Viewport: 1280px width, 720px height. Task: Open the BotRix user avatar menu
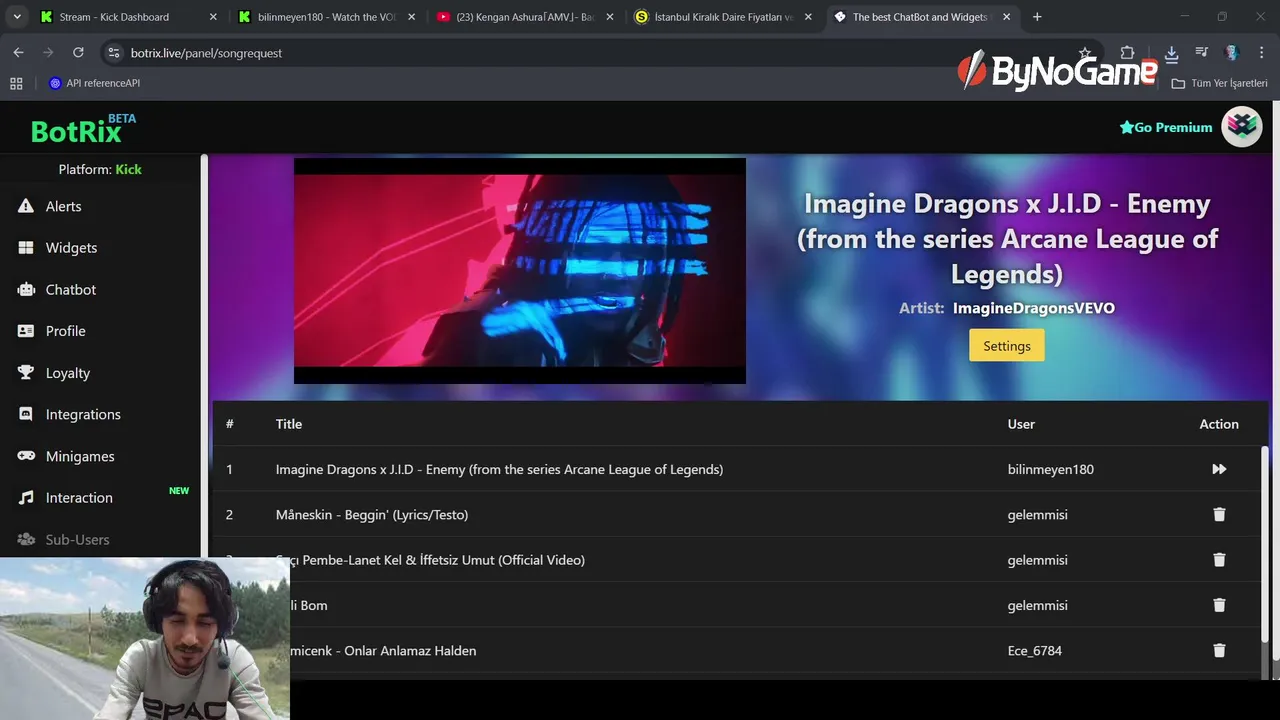(1242, 127)
